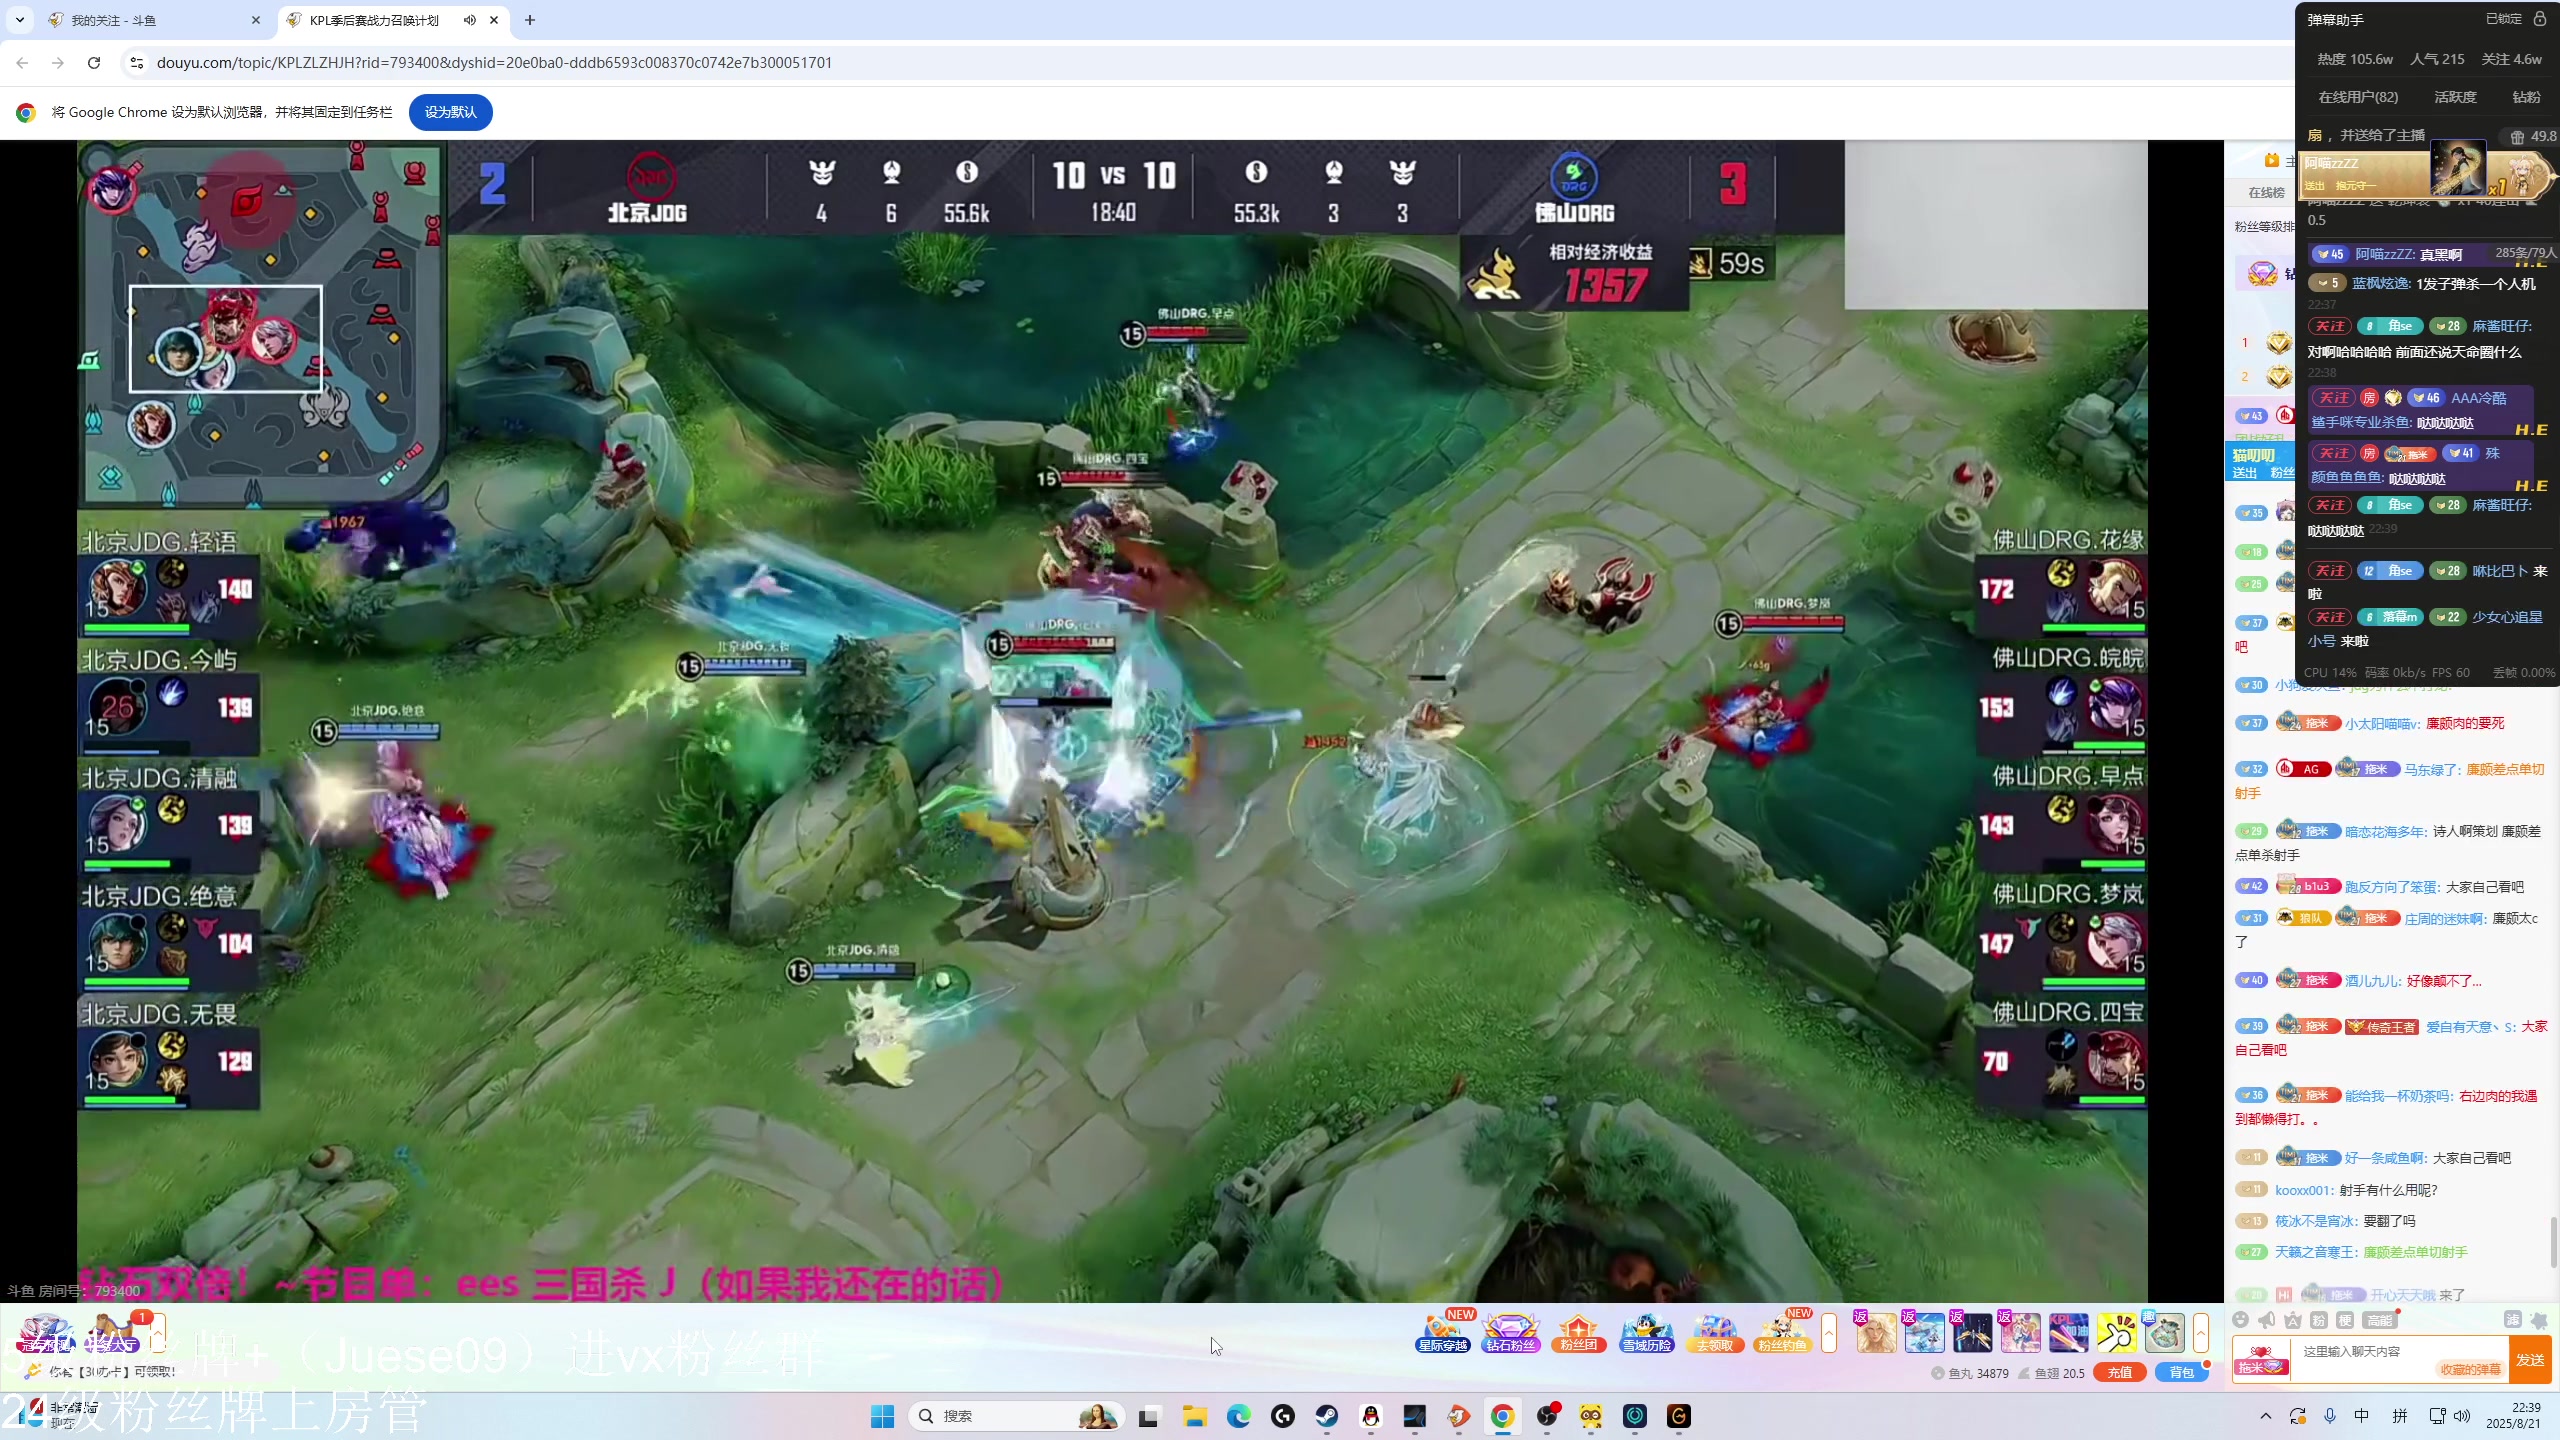Open the golden-haired hero portrait gift thumbnail
The width and height of the screenshot is (2560, 1440).
1876,1333
